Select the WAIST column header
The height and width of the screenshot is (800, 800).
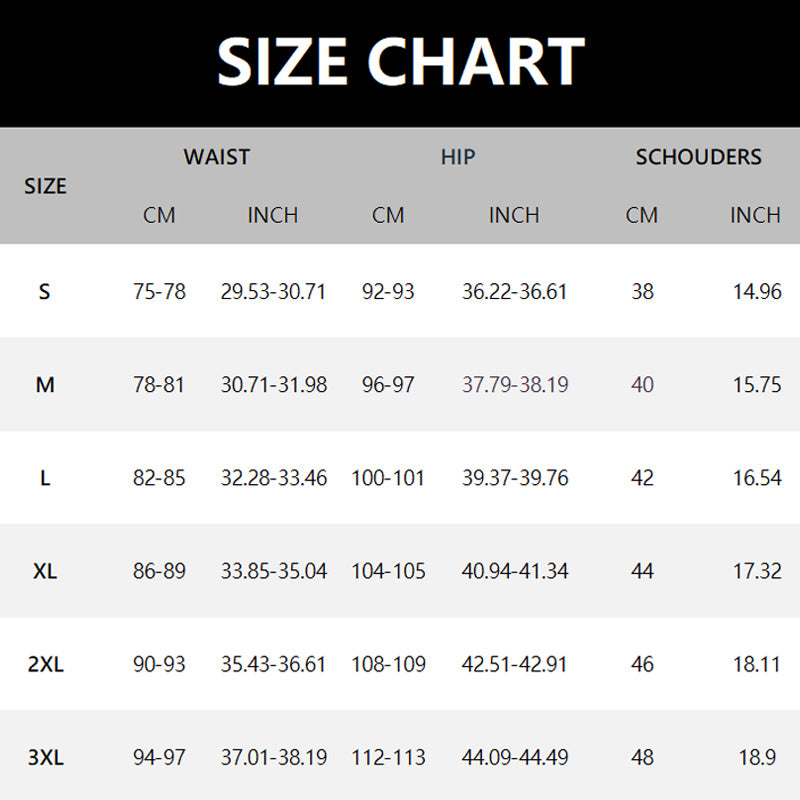click(216, 157)
